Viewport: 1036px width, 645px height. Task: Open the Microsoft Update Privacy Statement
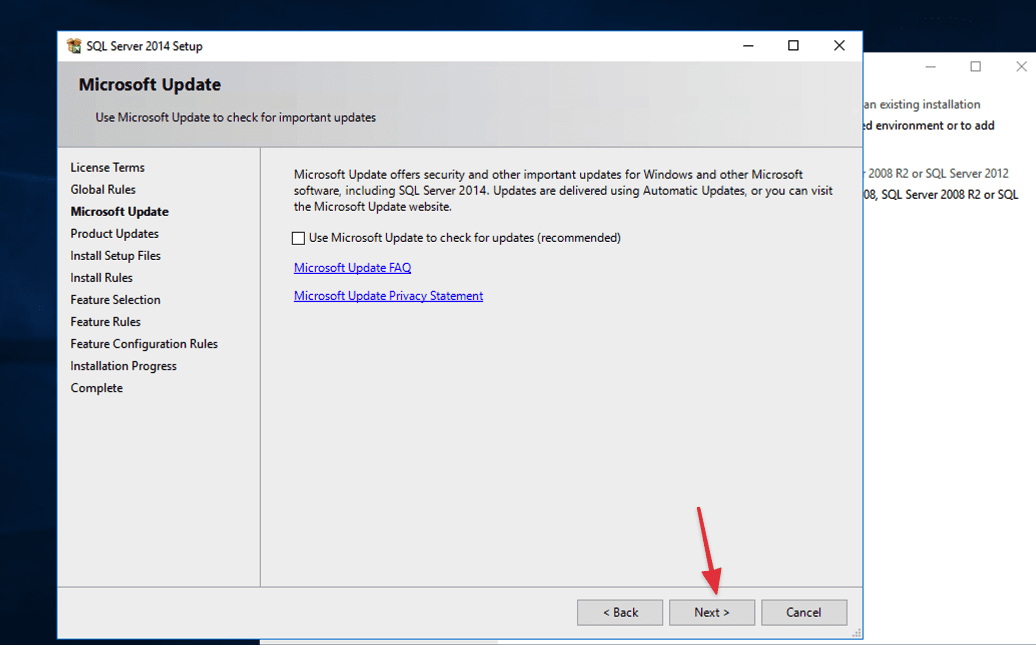pyautogui.click(x=388, y=295)
